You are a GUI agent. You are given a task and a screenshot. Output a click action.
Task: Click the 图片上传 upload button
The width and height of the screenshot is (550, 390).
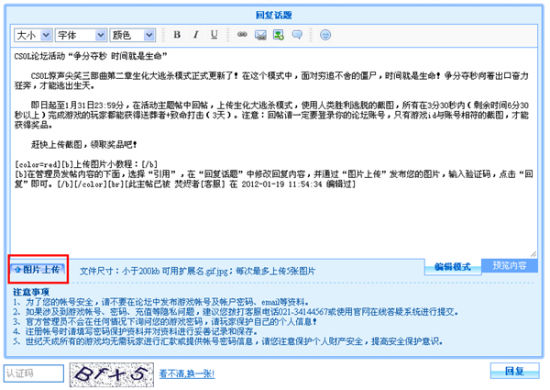pyautogui.click(x=38, y=269)
